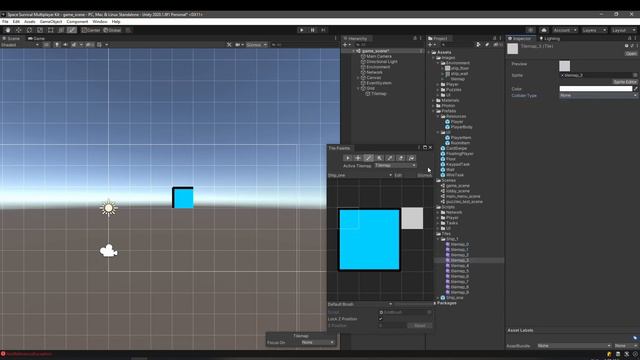640x360 pixels.
Task: Select the Tile Palette select tool
Action: 347,158
